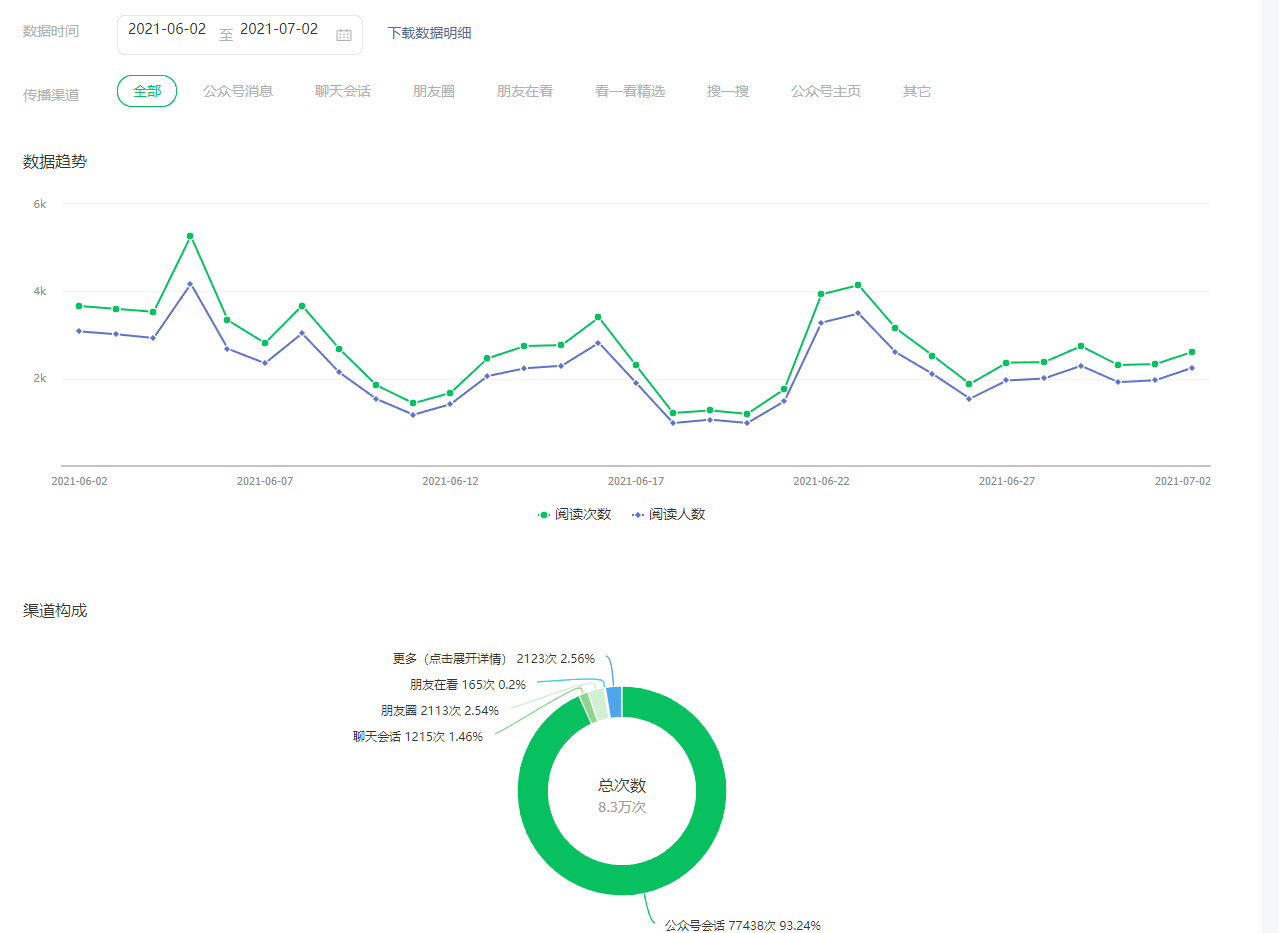1279x933 pixels.
Task: Click the blue 更多 slice of donut
Action: point(614,702)
